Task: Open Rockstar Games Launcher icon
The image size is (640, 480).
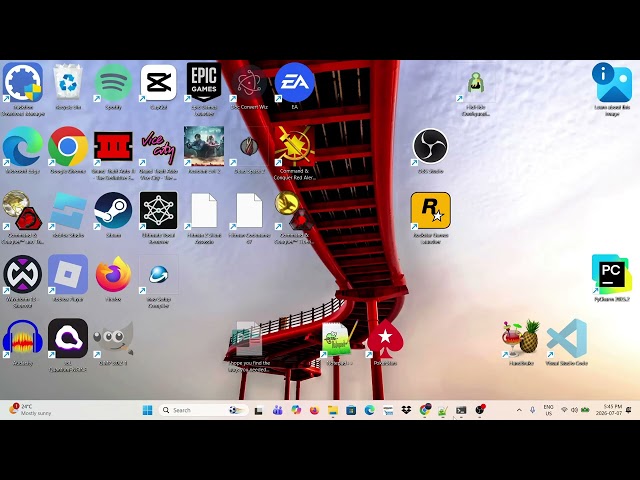Action: pos(430,211)
